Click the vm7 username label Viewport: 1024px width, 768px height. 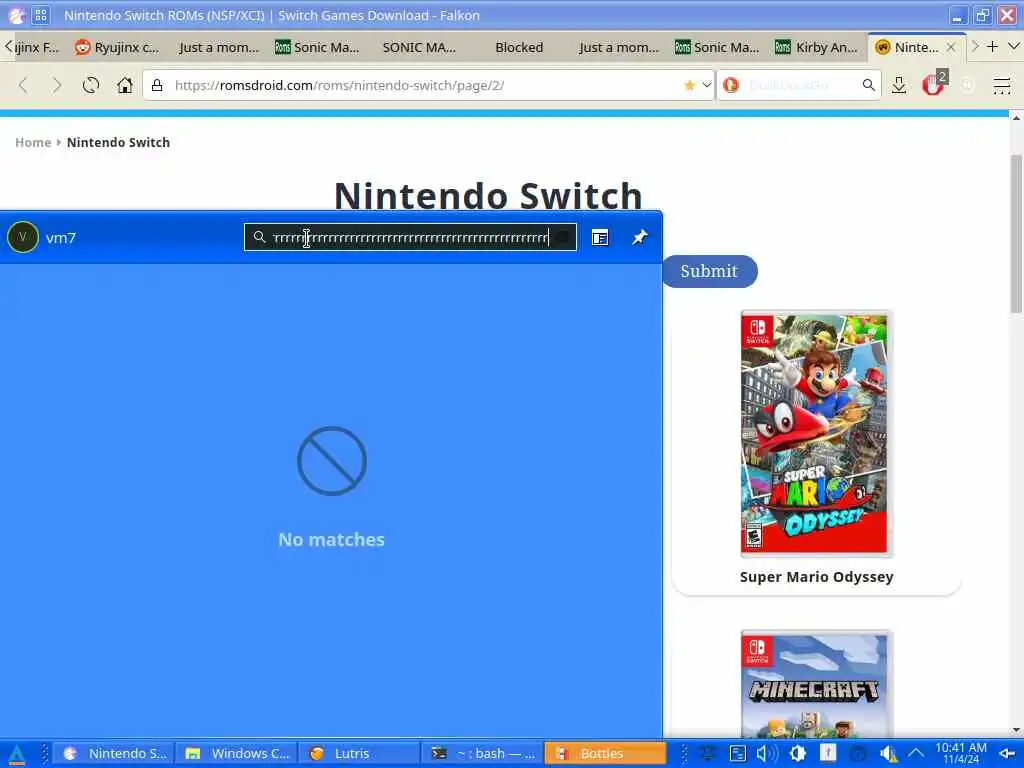(x=61, y=238)
